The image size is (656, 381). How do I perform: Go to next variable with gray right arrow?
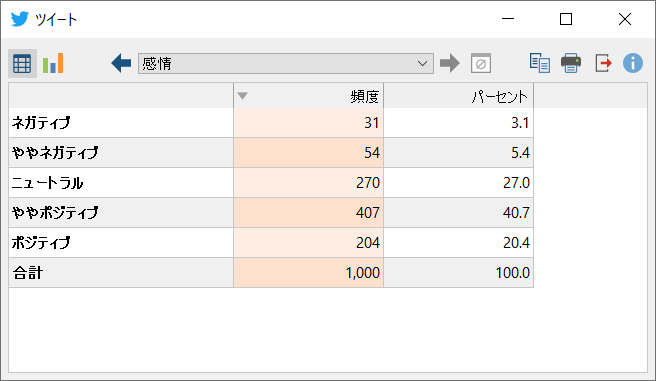[x=450, y=64]
